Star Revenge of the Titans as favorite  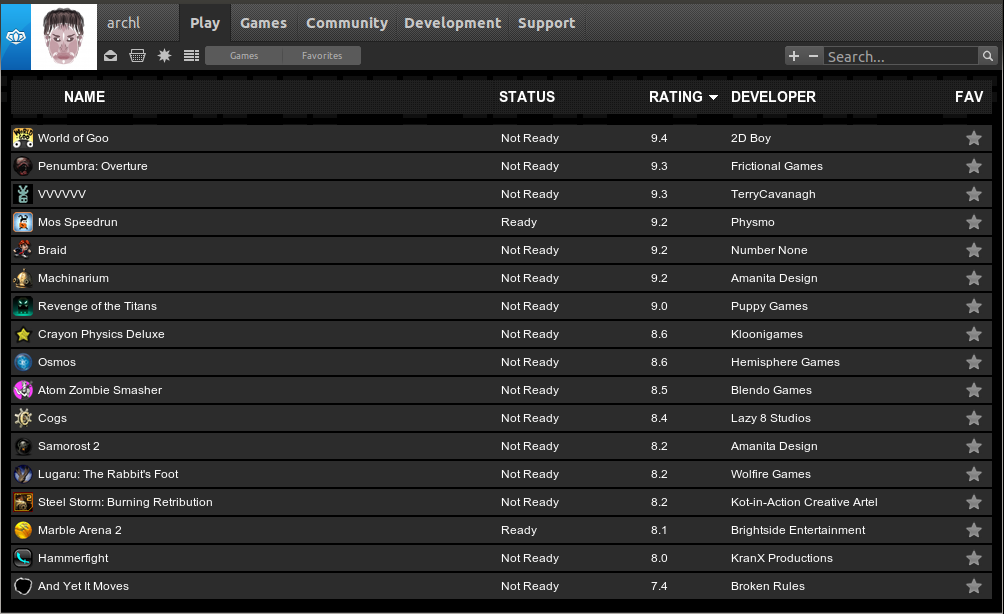pos(974,306)
